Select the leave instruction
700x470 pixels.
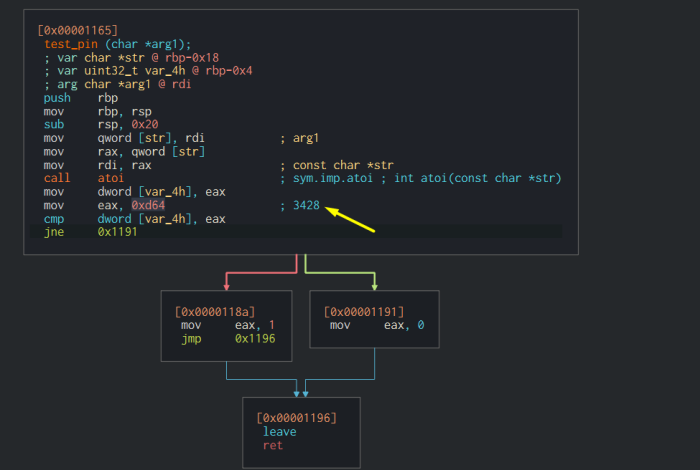pos(279,431)
